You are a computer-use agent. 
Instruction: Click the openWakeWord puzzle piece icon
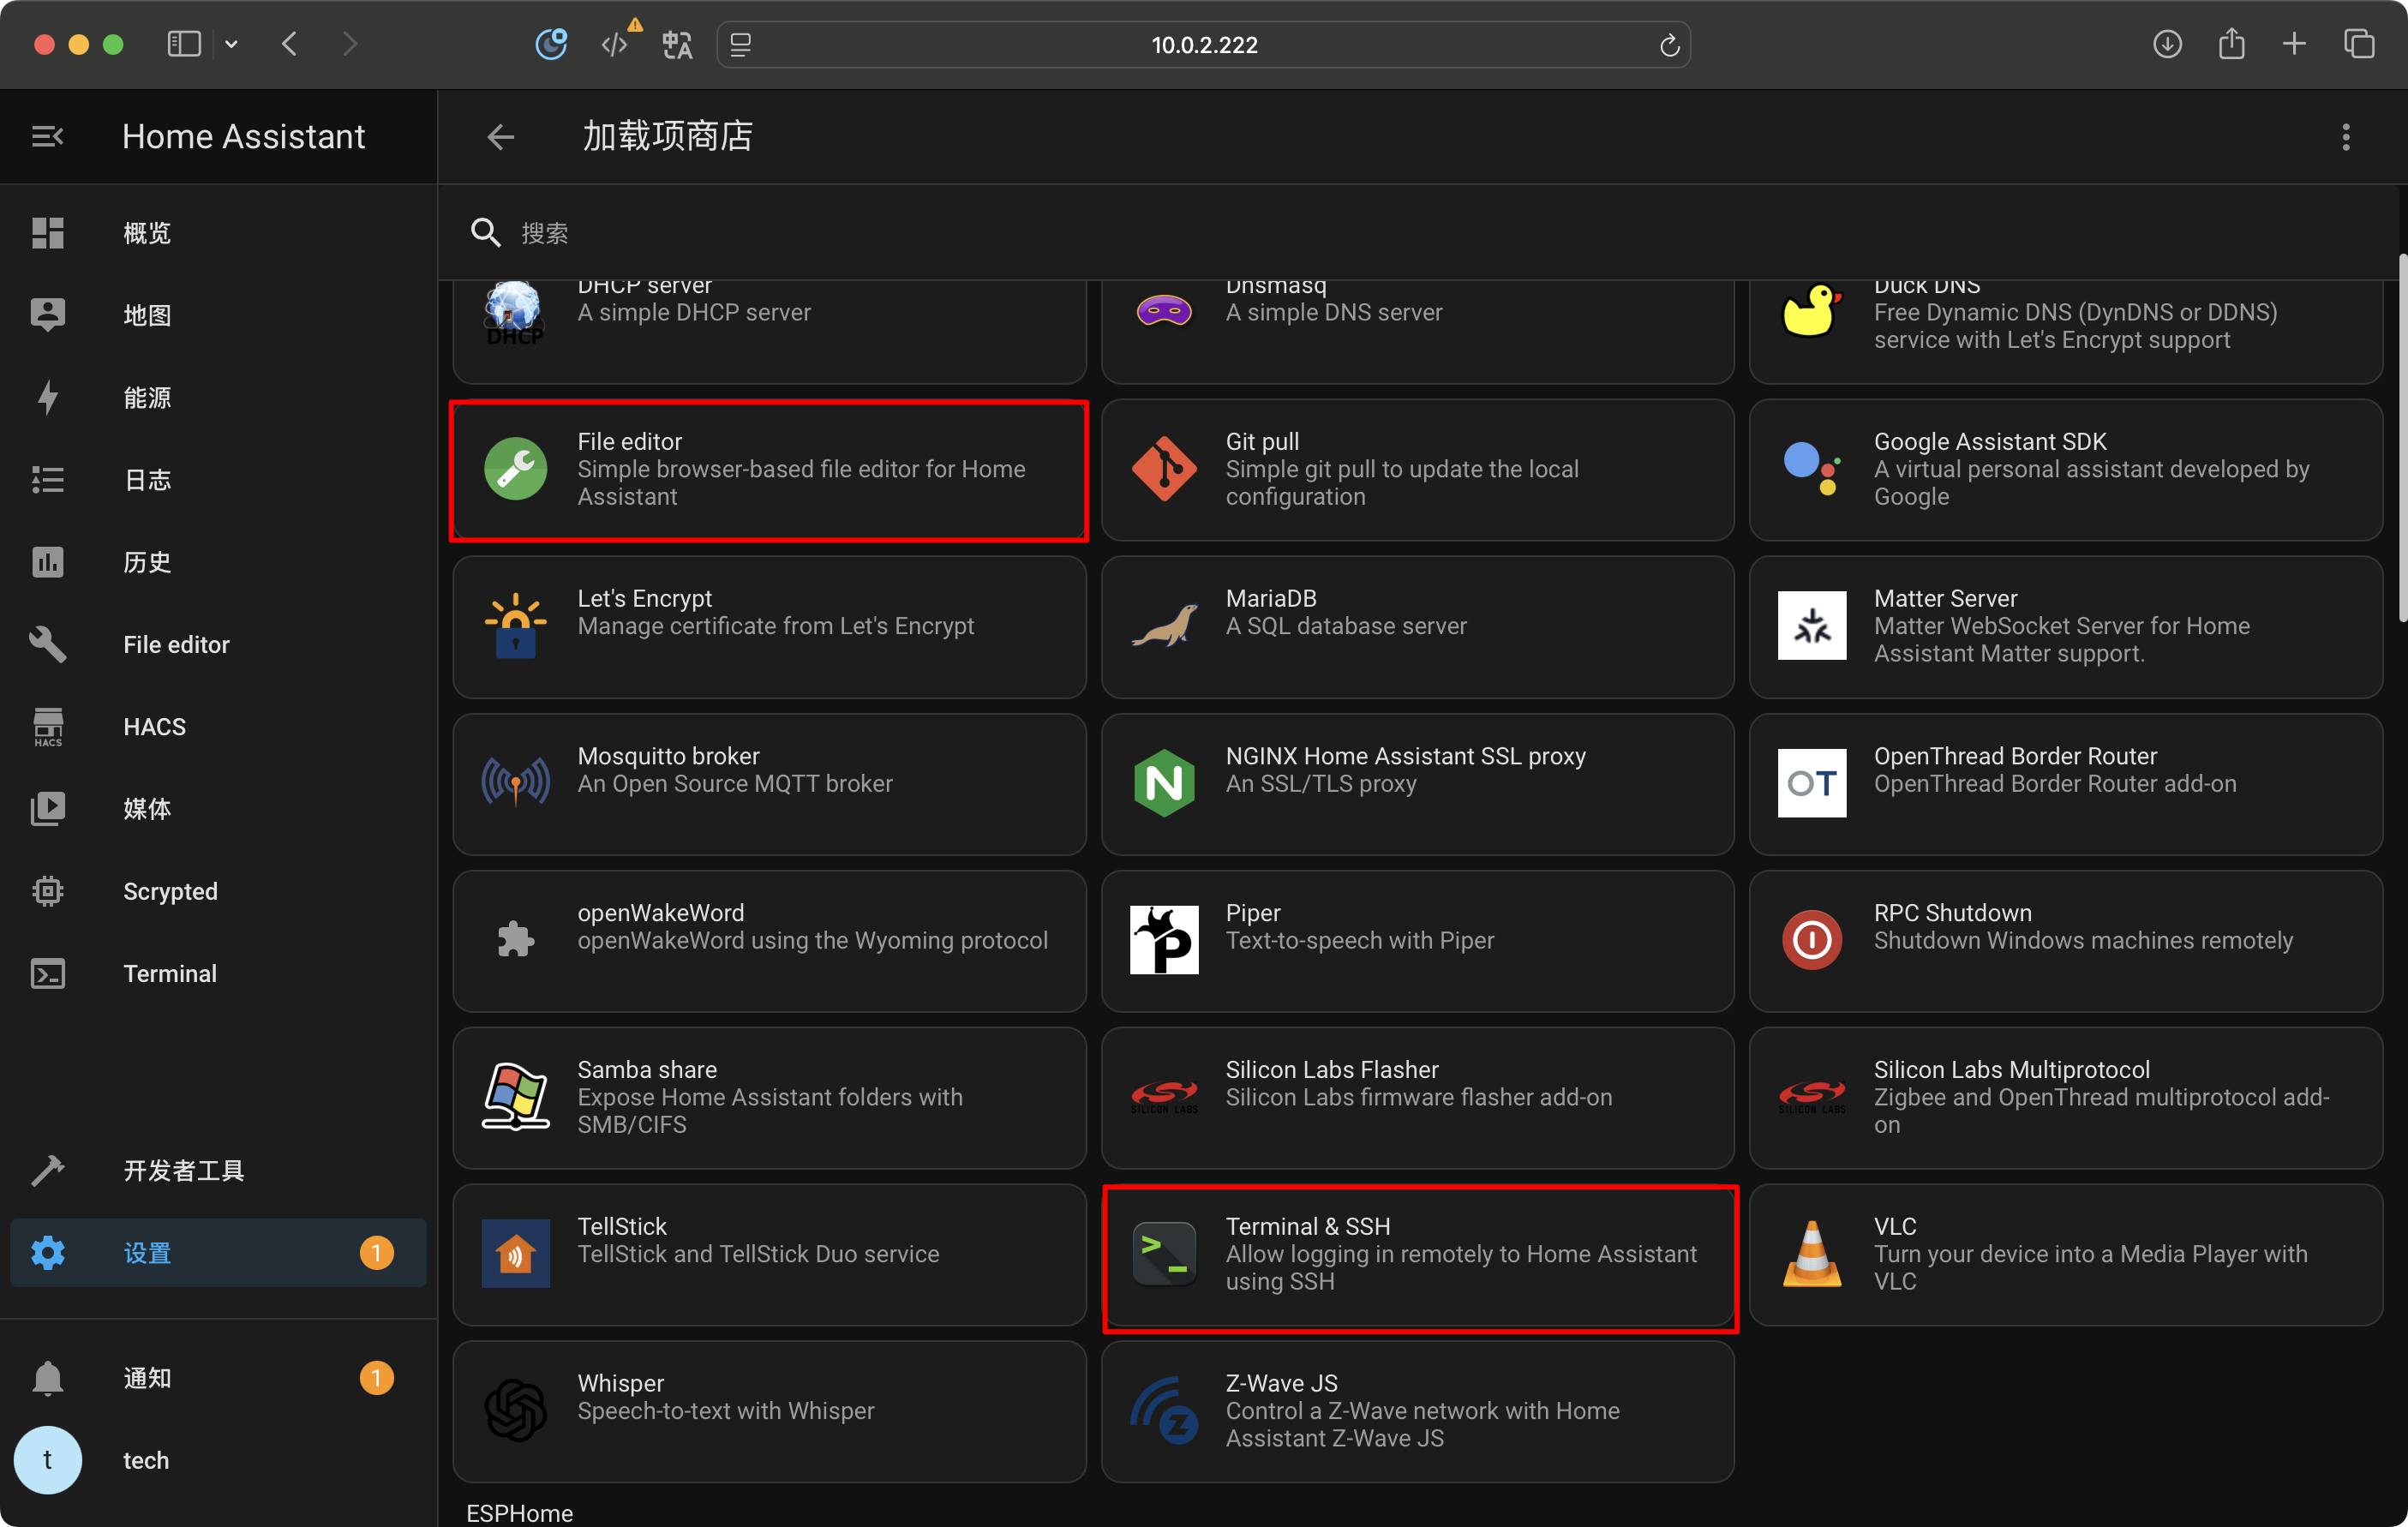pos(515,939)
